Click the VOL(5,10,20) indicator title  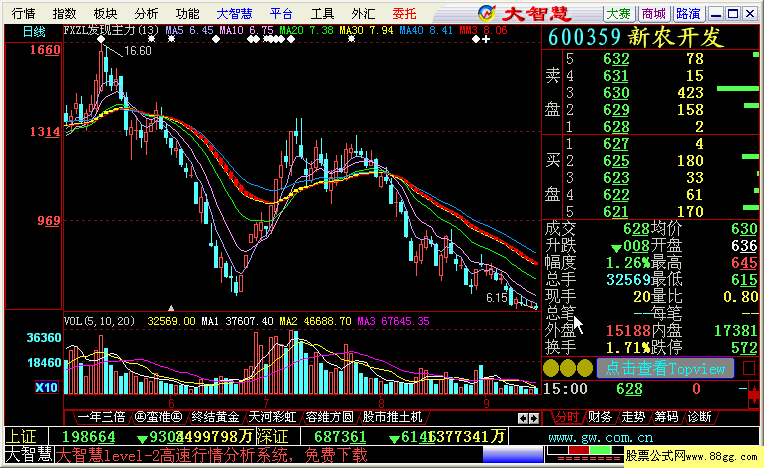pos(99,321)
